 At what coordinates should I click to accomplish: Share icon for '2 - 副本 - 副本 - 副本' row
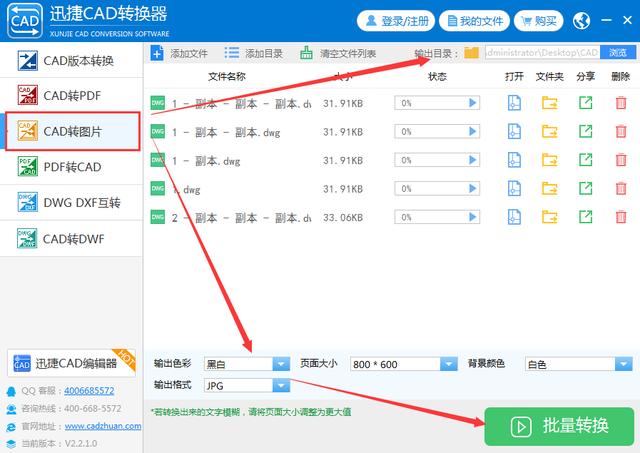585,217
